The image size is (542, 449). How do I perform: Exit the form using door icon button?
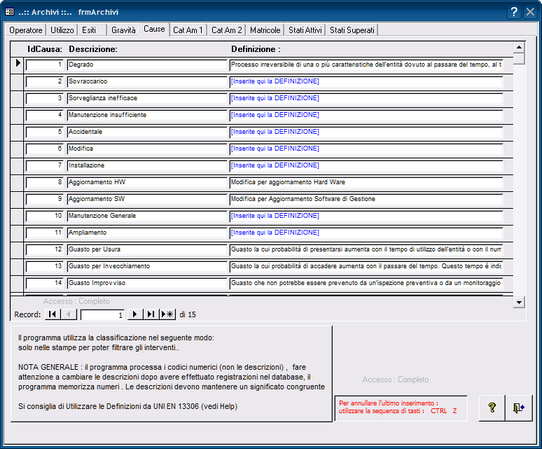coord(518,408)
